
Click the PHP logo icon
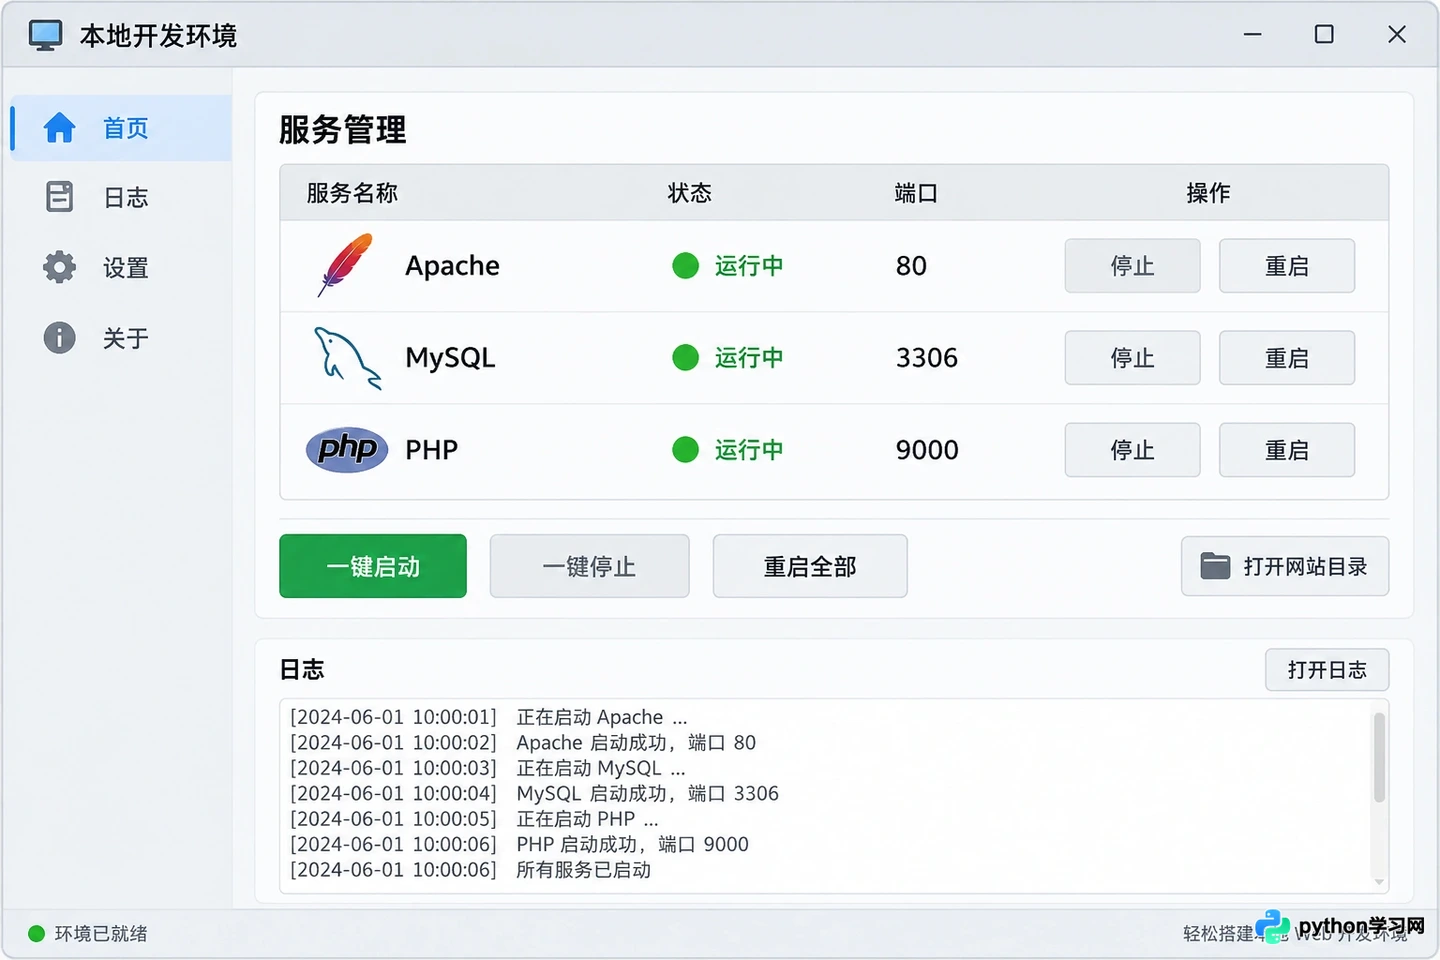point(347,450)
